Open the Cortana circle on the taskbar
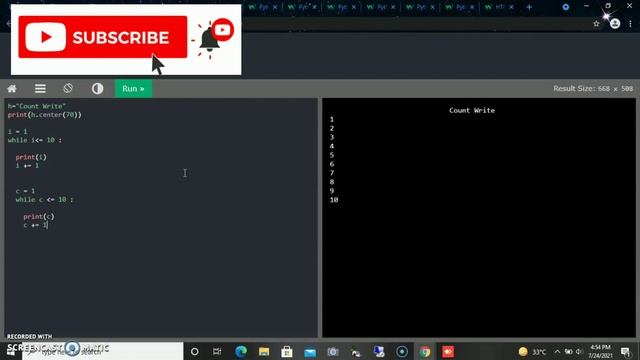This screenshot has width=640, height=360. (195, 351)
